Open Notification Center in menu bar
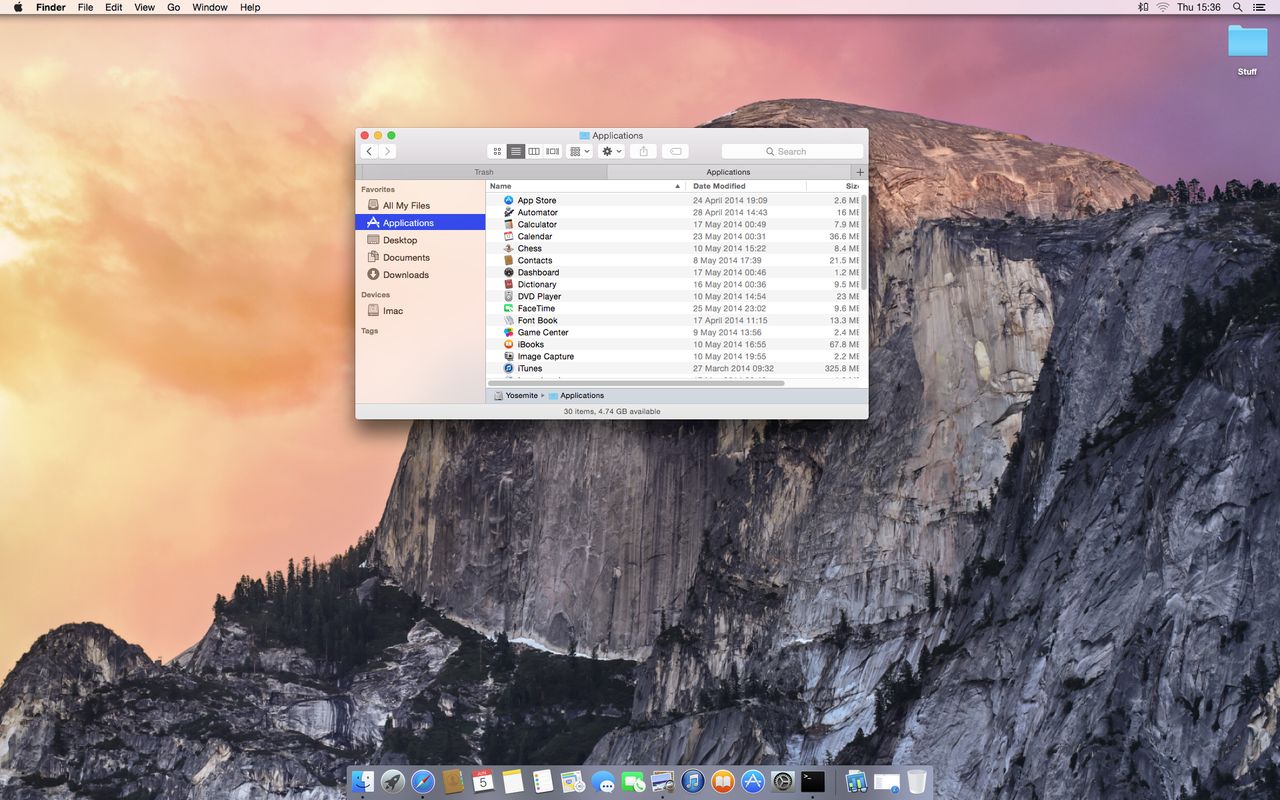Screen dimensions: 1280x800 point(1259,7)
